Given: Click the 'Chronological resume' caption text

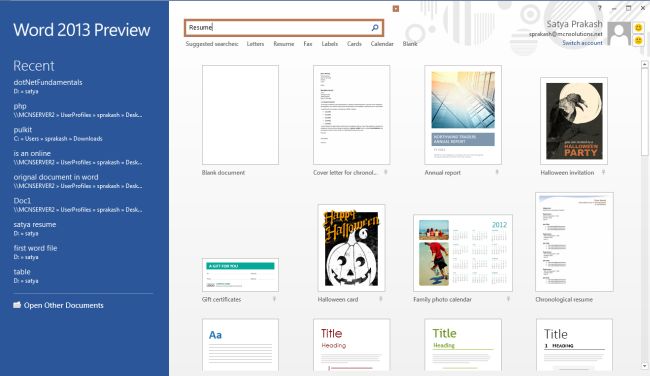Looking at the screenshot, I should 564,299.
